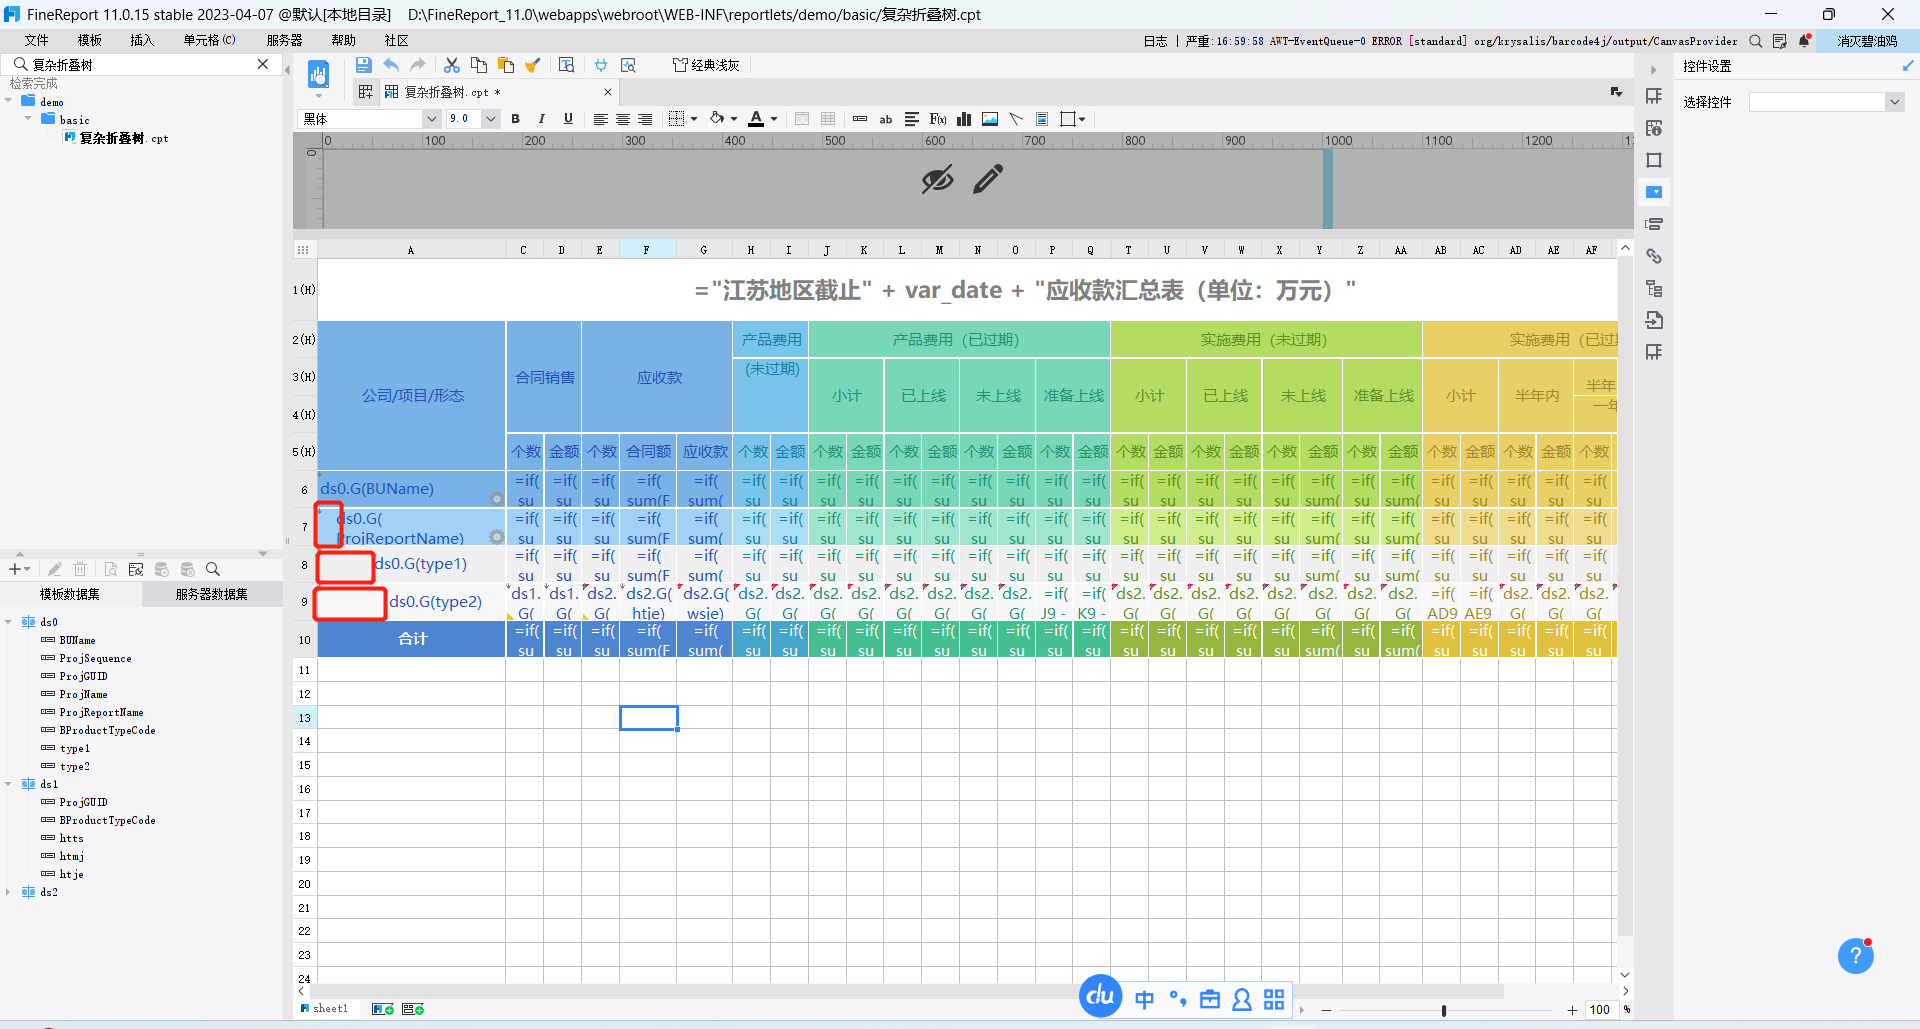Viewport: 1920px width, 1029px height.
Task: Click the Cut scissors icon
Action: pyautogui.click(x=452, y=65)
